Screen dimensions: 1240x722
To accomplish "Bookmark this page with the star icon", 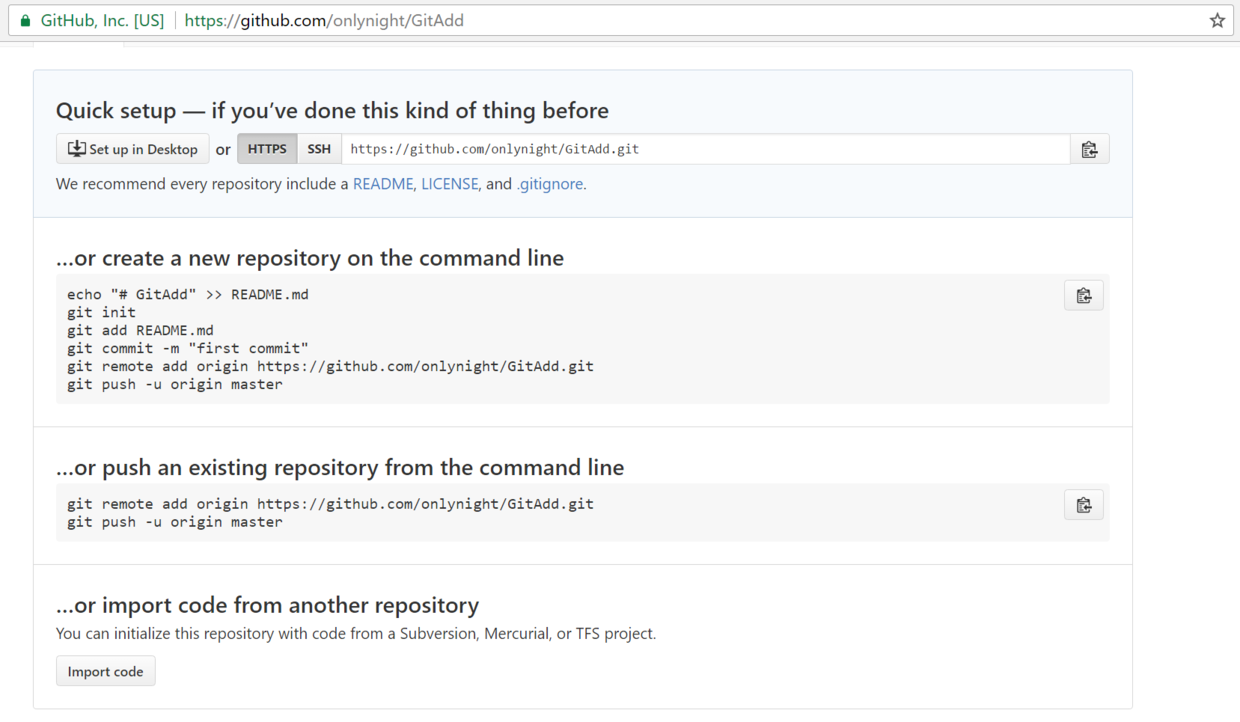I will click(x=1217, y=20).
